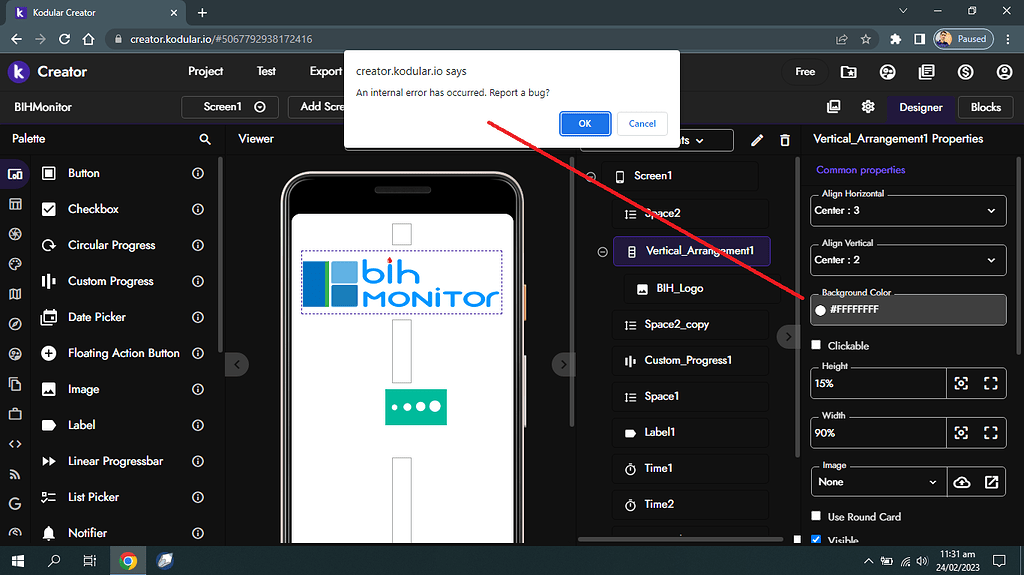The height and width of the screenshot is (575, 1024).
Task: Set Height to automatic
Action: (x=961, y=384)
